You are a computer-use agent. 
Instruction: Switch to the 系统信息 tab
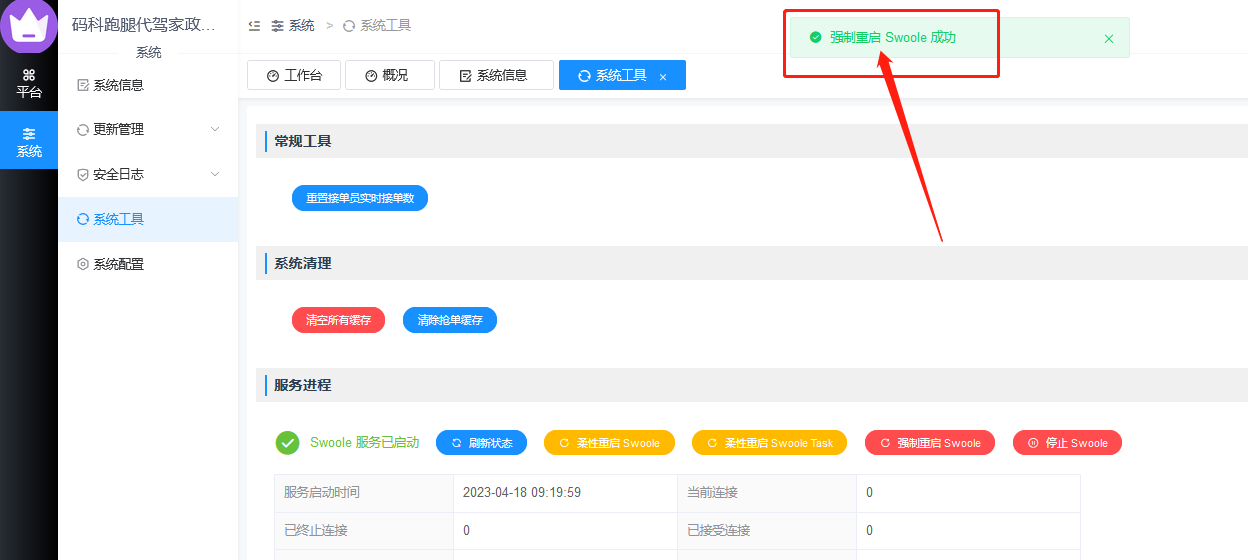(x=496, y=75)
